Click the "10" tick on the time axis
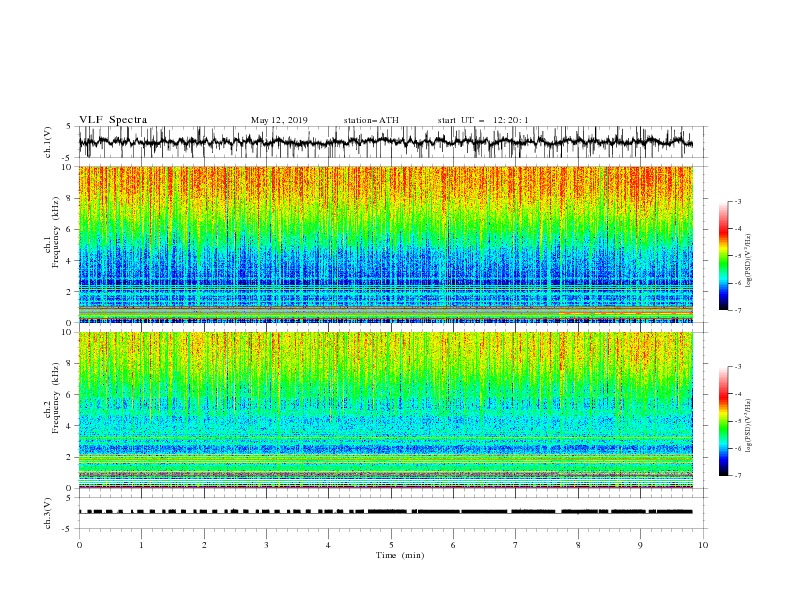Viewport: 792px width, 612px height. 703,545
